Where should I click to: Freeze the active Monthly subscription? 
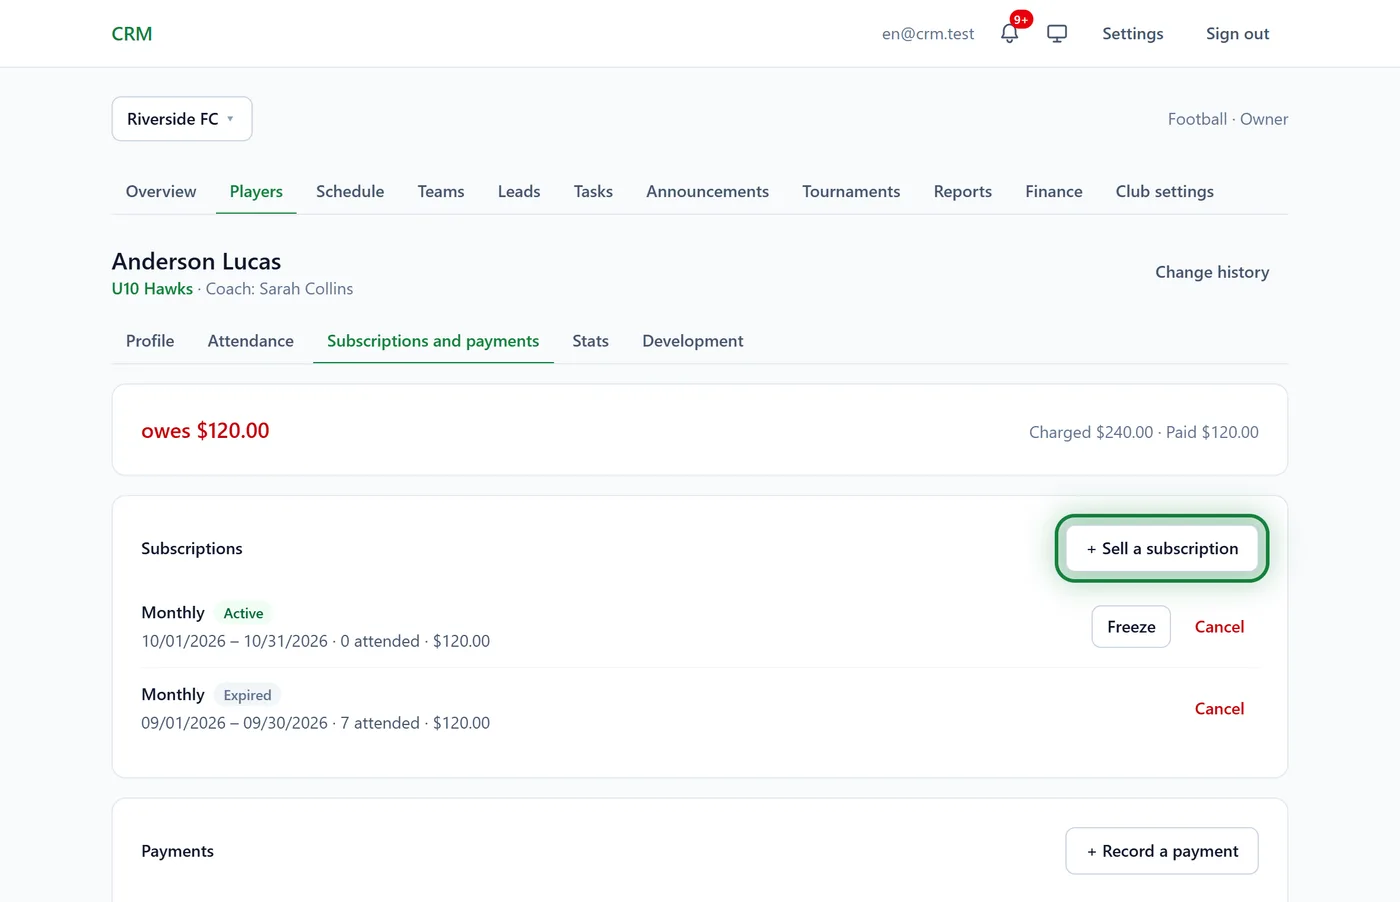(1131, 627)
